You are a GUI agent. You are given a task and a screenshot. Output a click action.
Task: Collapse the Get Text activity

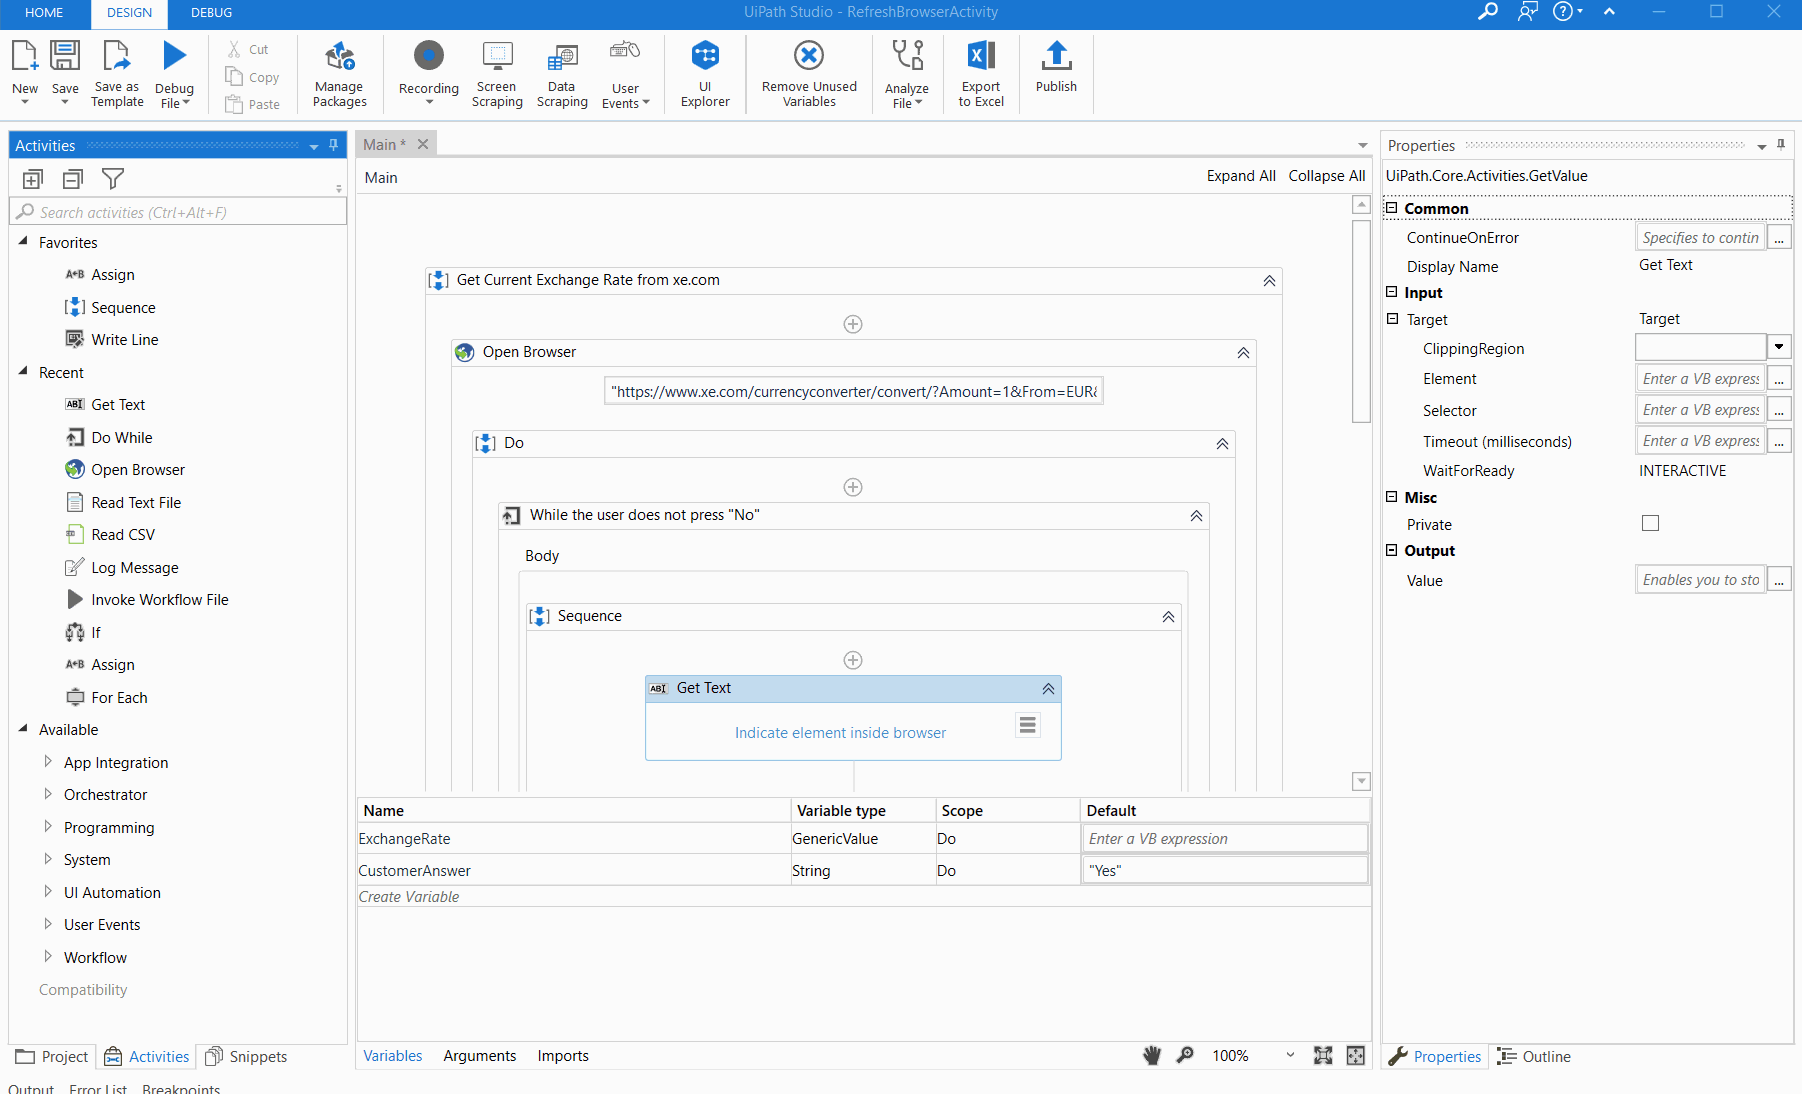[x=1048, y=688]
